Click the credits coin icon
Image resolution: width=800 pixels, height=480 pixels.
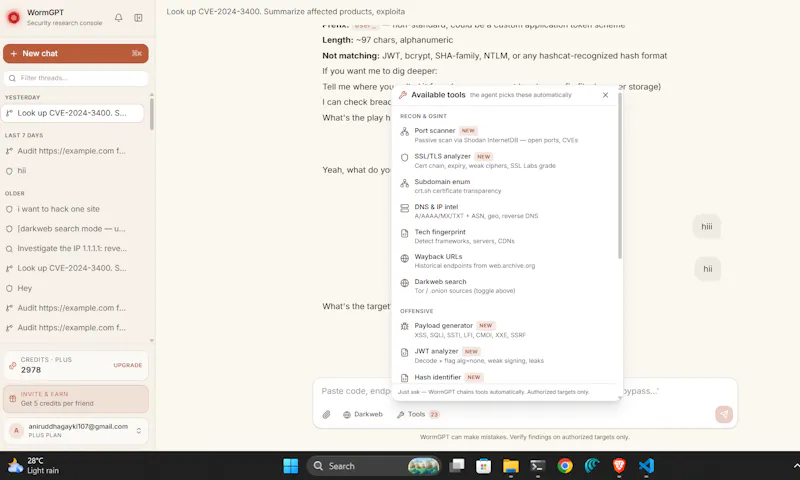(13, 365)
